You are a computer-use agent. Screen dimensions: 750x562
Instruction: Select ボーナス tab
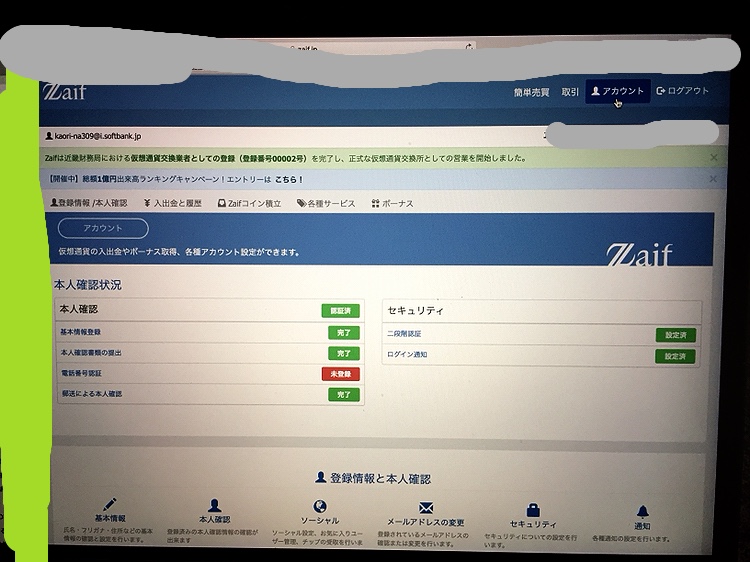392,203
